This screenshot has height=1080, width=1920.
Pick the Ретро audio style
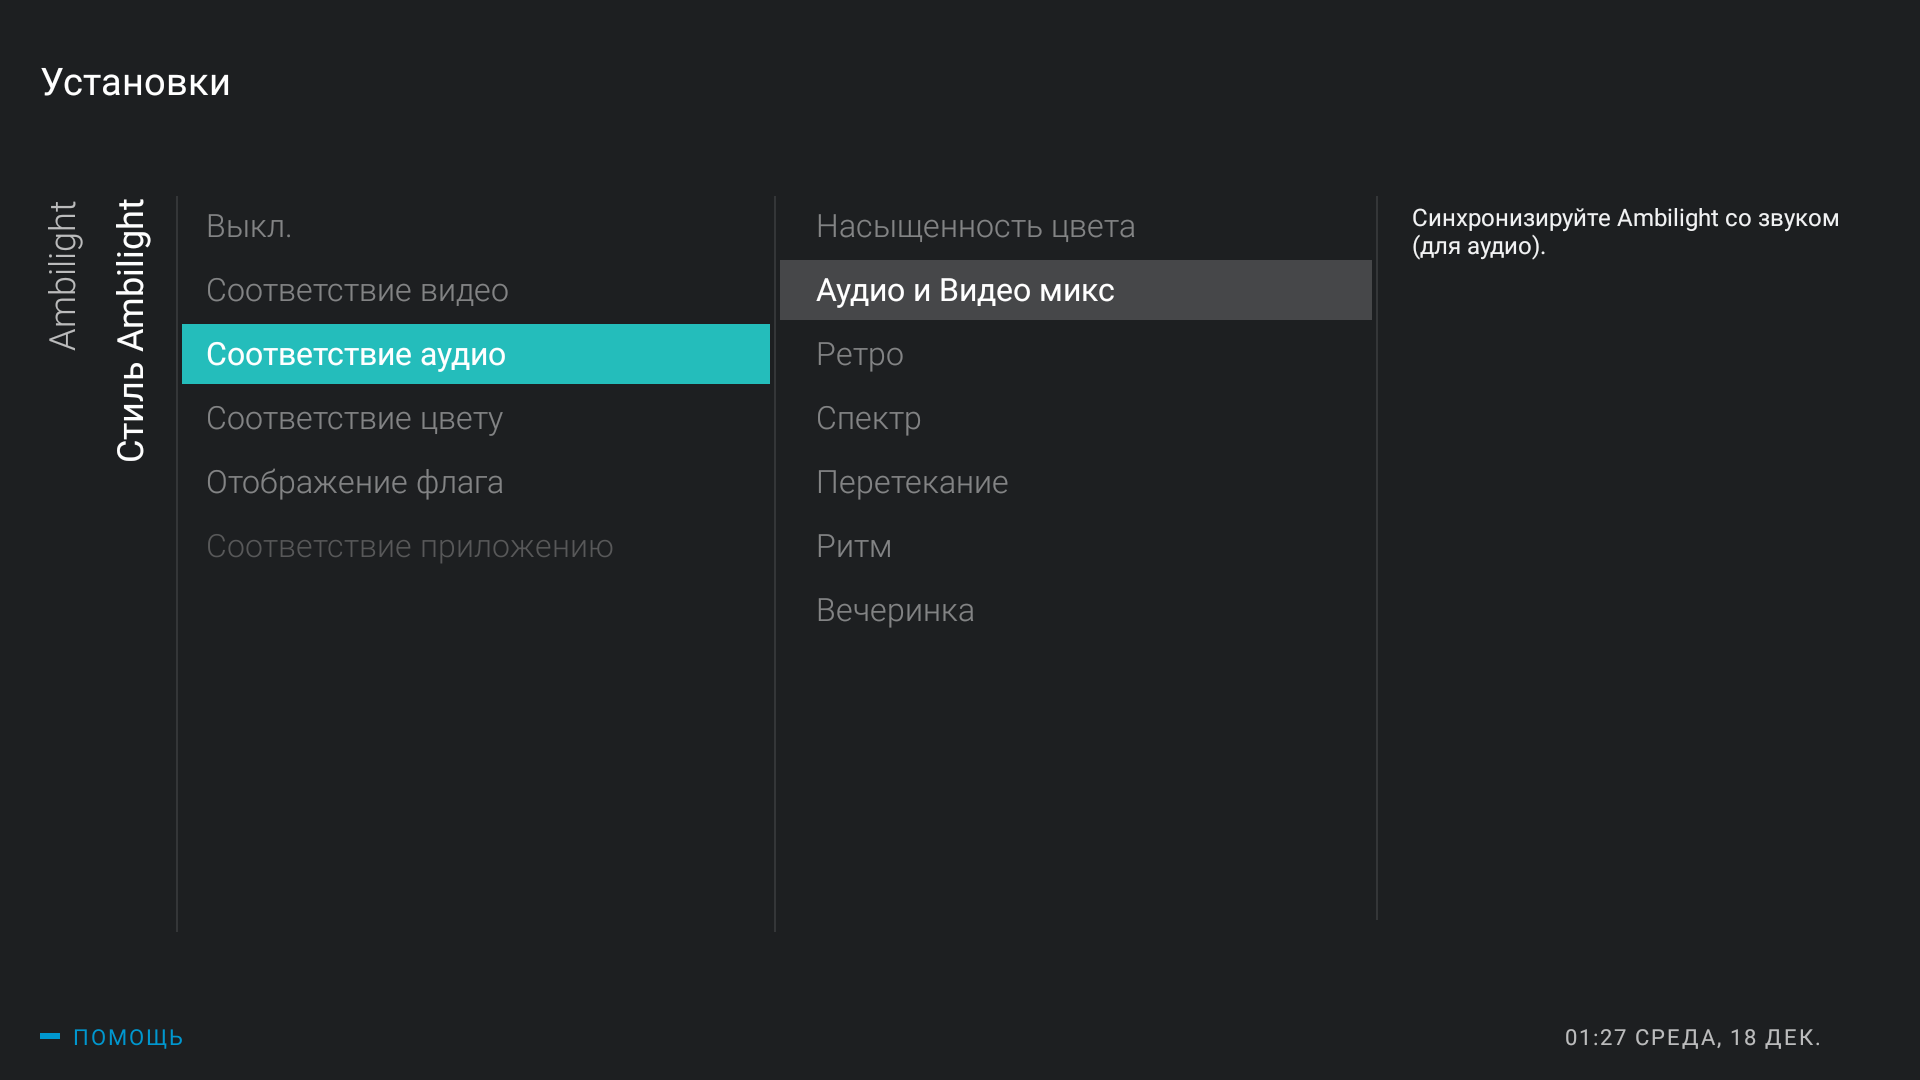coord(859,354)
